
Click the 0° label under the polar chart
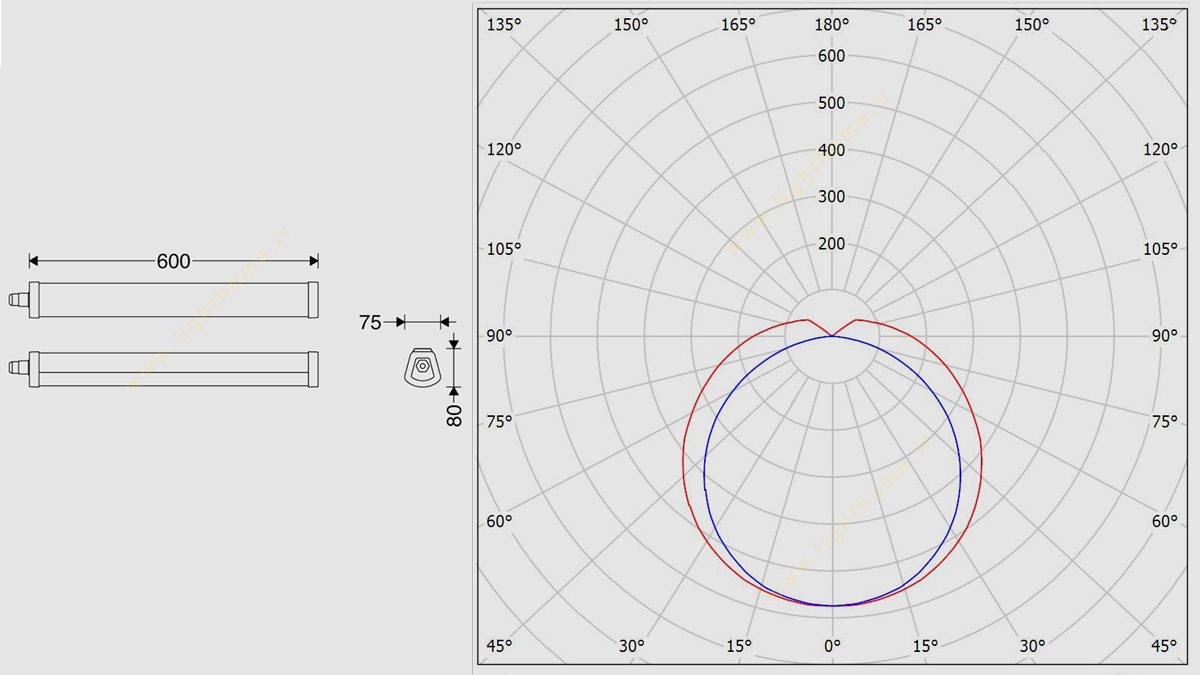pos(832,646)
